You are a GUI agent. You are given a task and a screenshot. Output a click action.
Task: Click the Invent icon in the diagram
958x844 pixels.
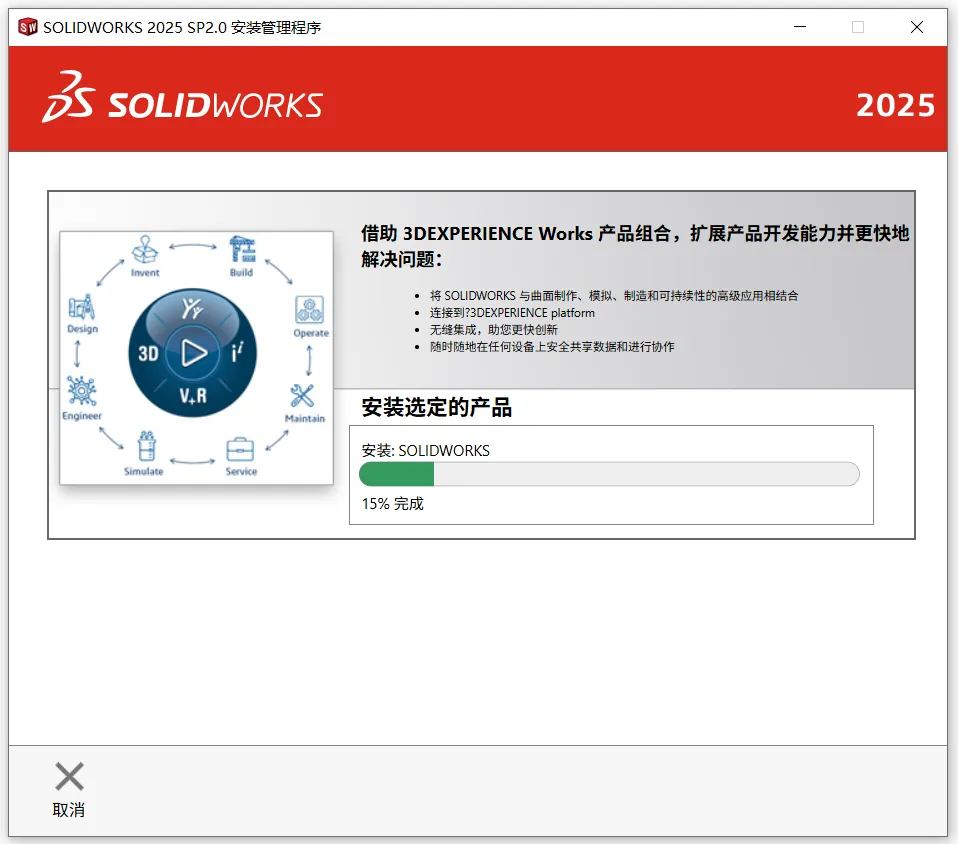pyautogui.click(x=145, y=249)
